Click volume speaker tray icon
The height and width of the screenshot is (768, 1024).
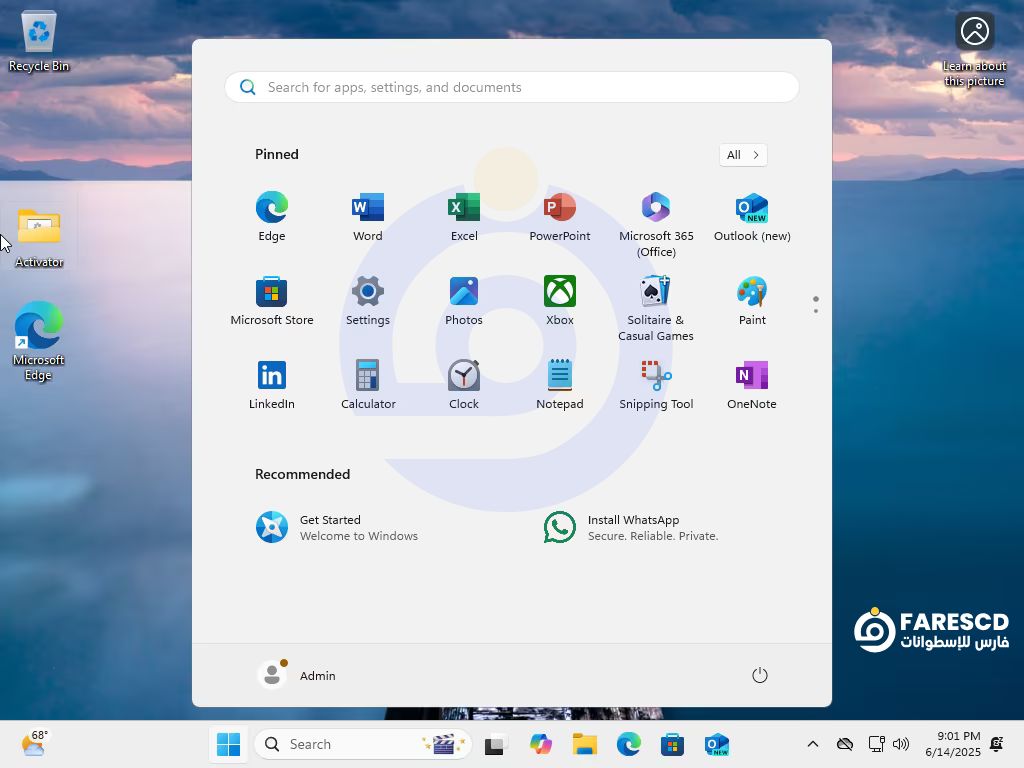[x=901, y=744]
